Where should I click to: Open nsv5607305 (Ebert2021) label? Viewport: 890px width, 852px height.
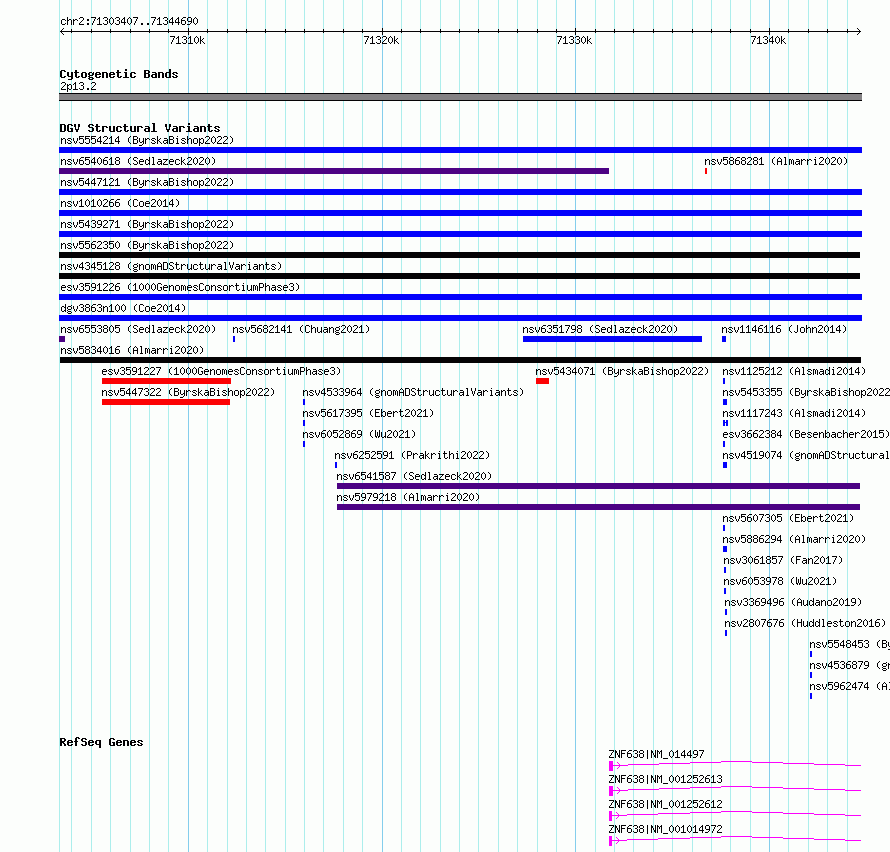[x=788, y=518]
